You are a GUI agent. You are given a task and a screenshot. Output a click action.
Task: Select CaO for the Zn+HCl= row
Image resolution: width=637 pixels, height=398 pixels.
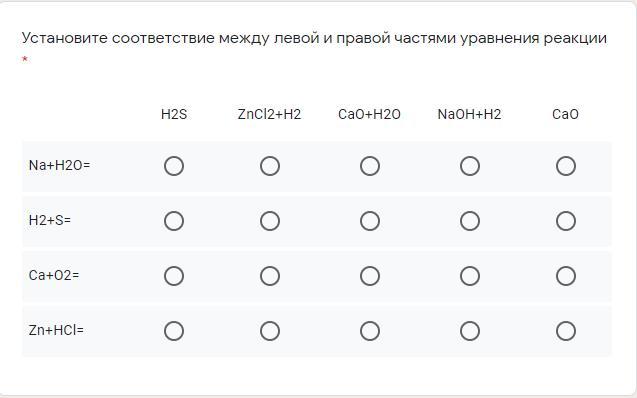tap(566, 331)
